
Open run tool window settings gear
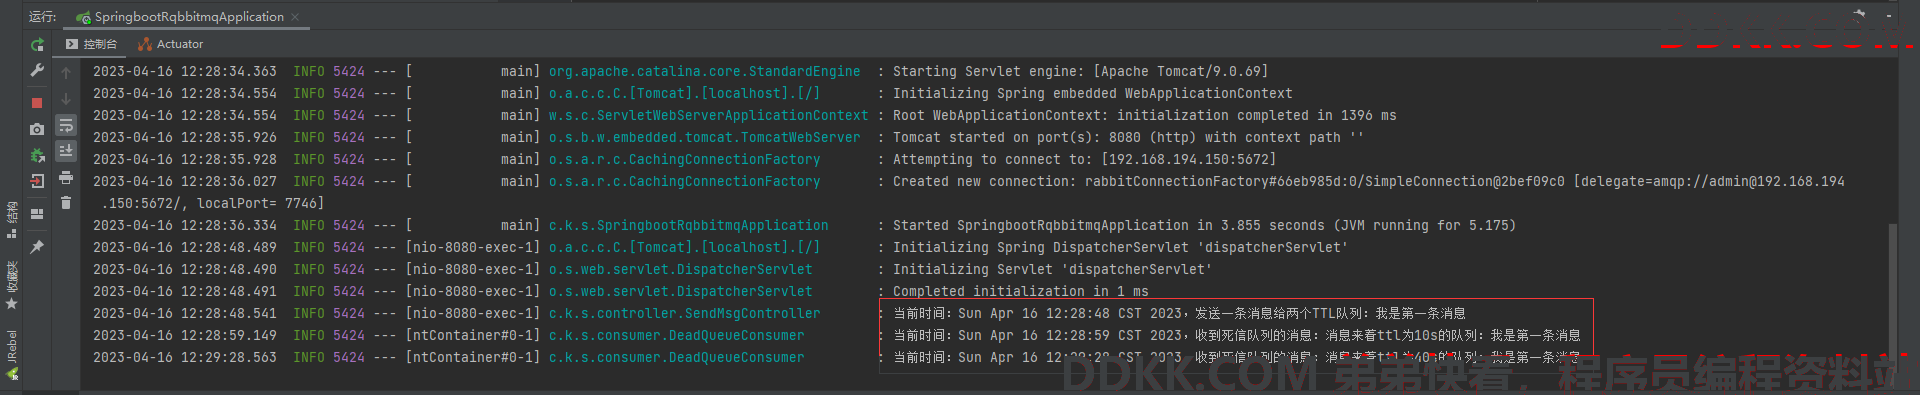1859,14
